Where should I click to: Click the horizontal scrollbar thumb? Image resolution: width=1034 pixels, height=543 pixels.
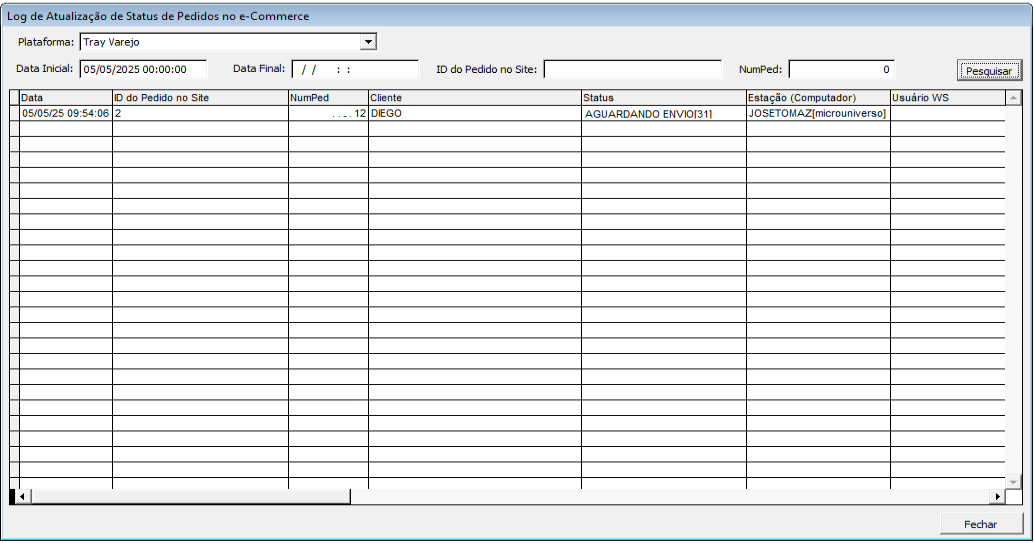(190, 496)
